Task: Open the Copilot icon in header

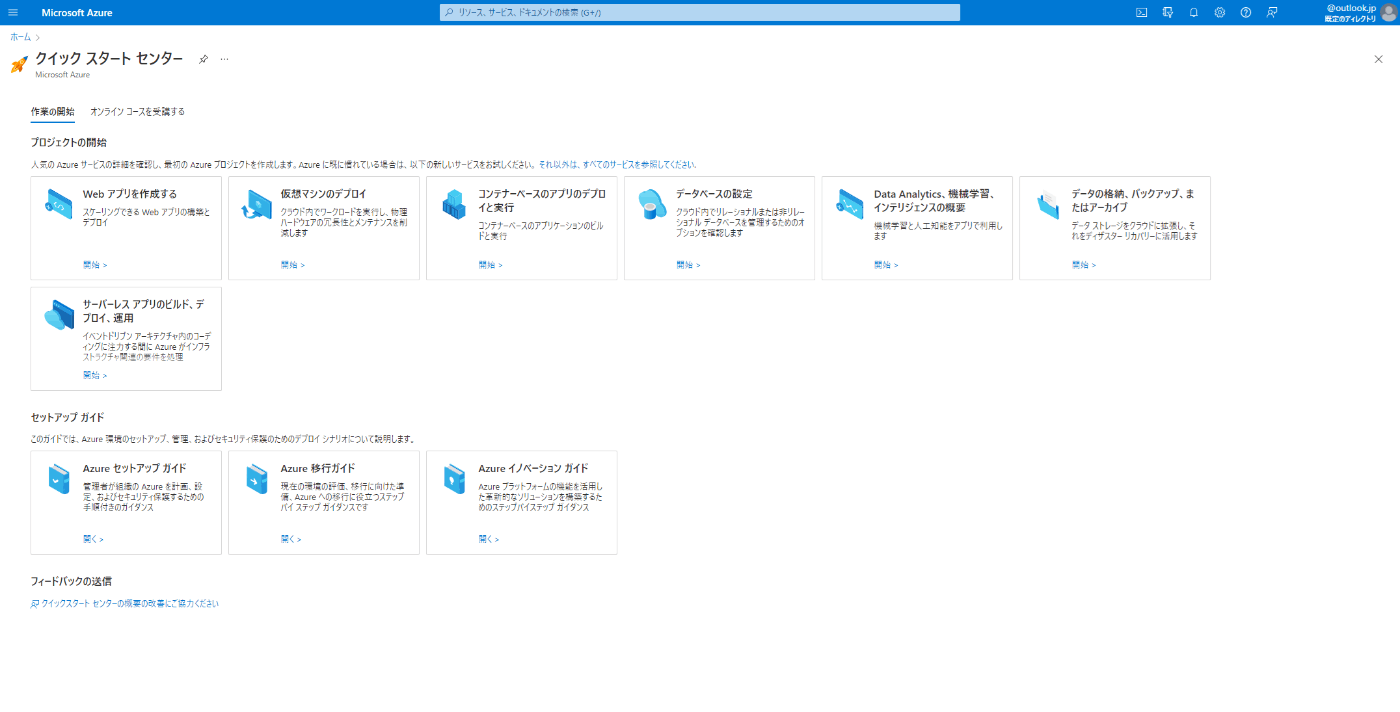Action: (x=1168, y=12)
